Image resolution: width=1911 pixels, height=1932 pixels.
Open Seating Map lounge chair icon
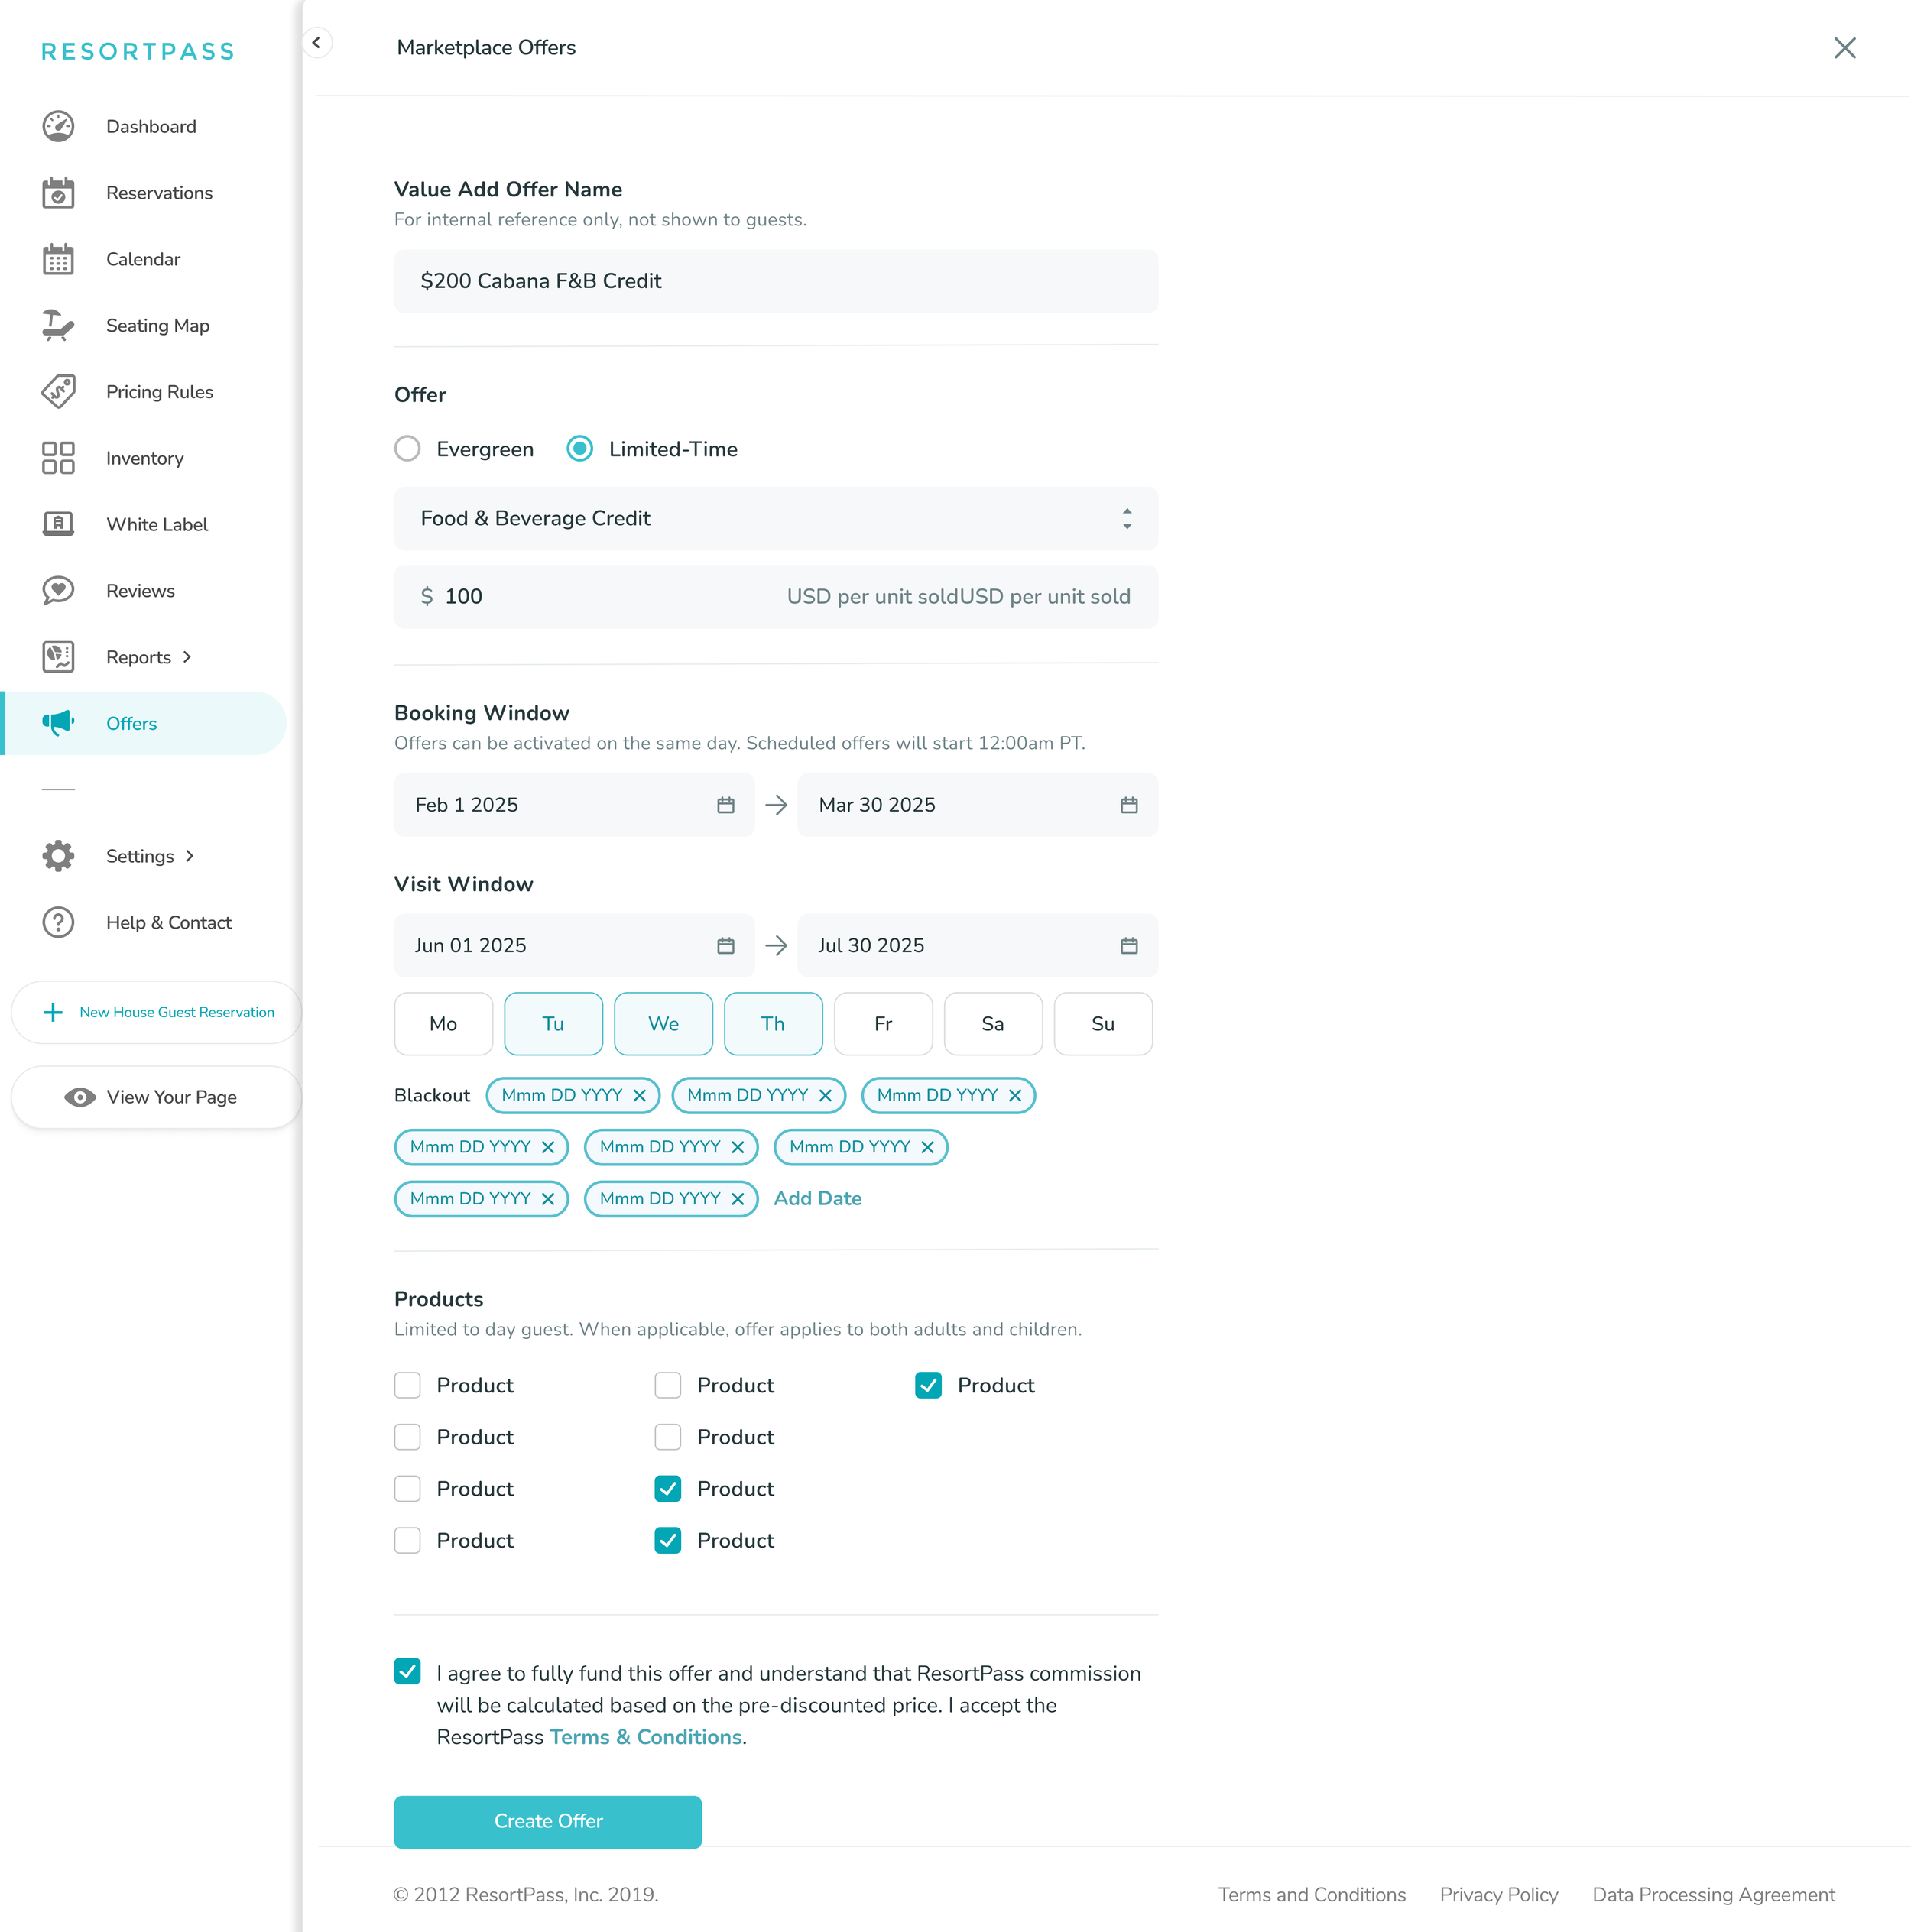pyautogui.click(x=58, y=325)
